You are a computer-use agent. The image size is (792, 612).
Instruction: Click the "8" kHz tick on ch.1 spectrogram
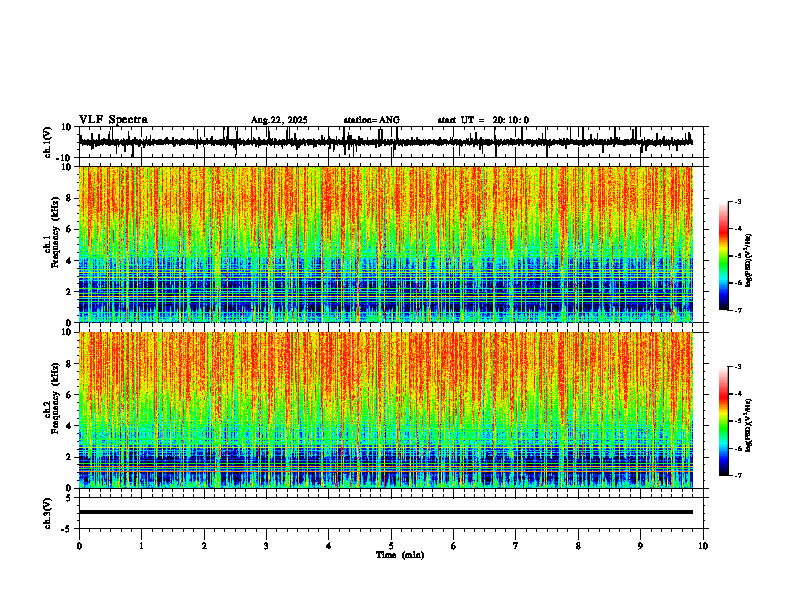(x=69, y=198)
